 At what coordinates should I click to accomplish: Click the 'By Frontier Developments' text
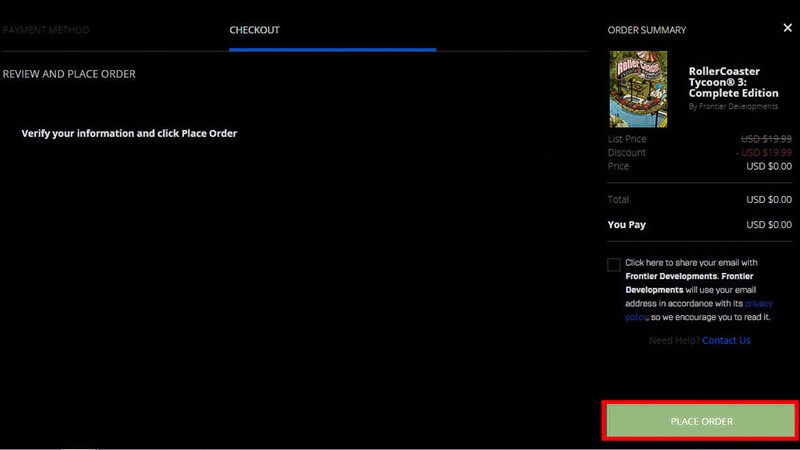coord(733,106)
